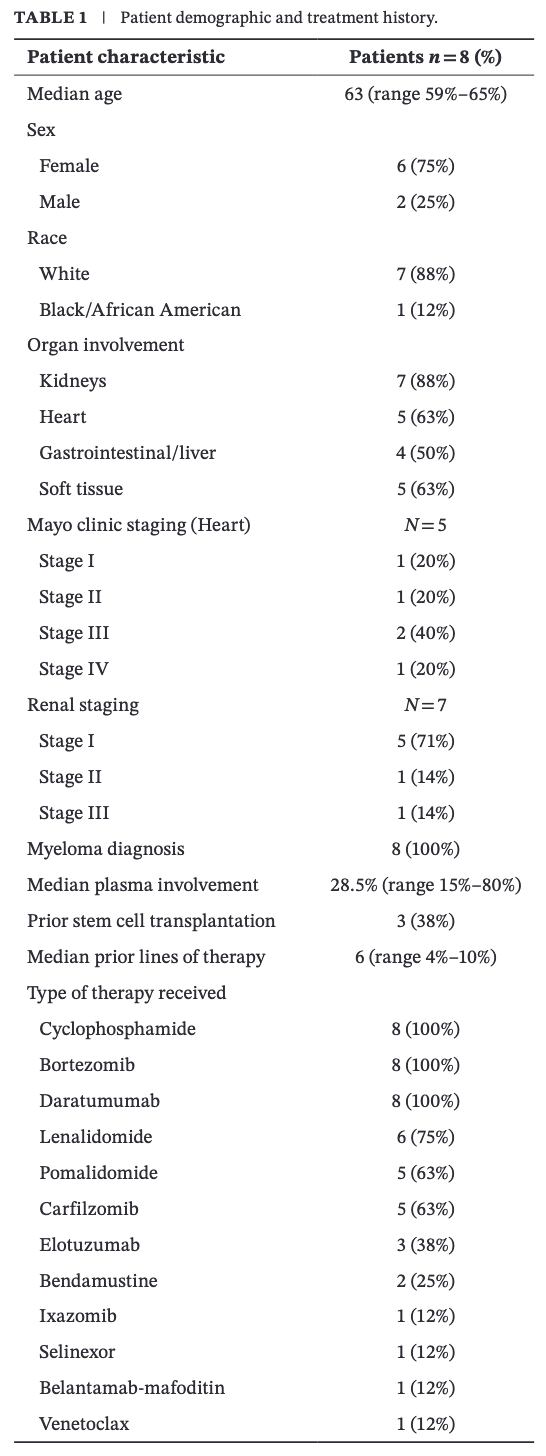Select the Female row label
This screenshot has width=546, height=1456.
69,166
